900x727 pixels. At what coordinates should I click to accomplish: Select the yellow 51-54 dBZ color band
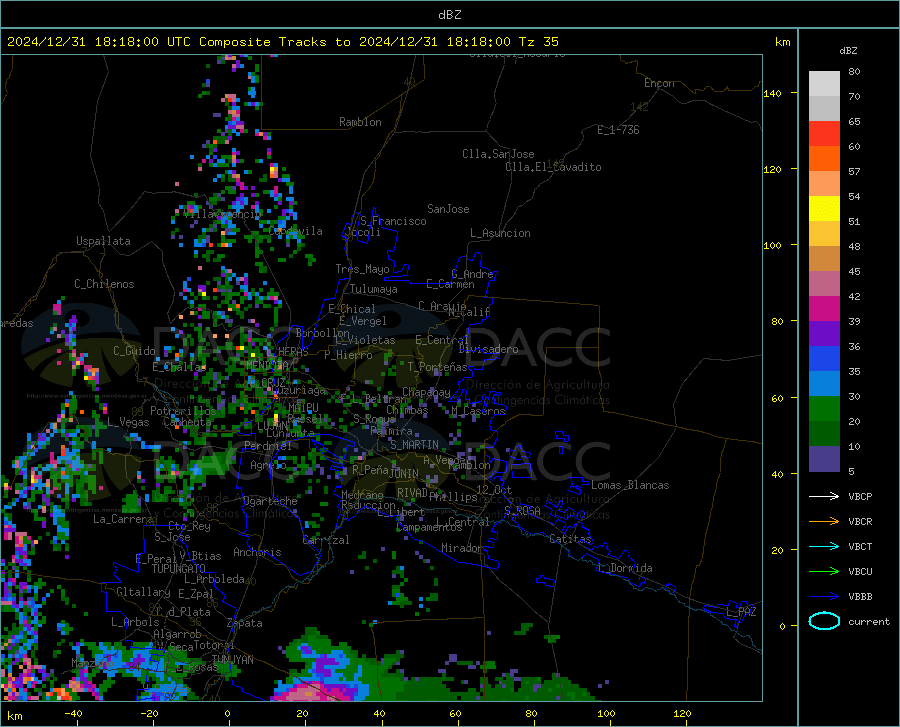[824, 209]
